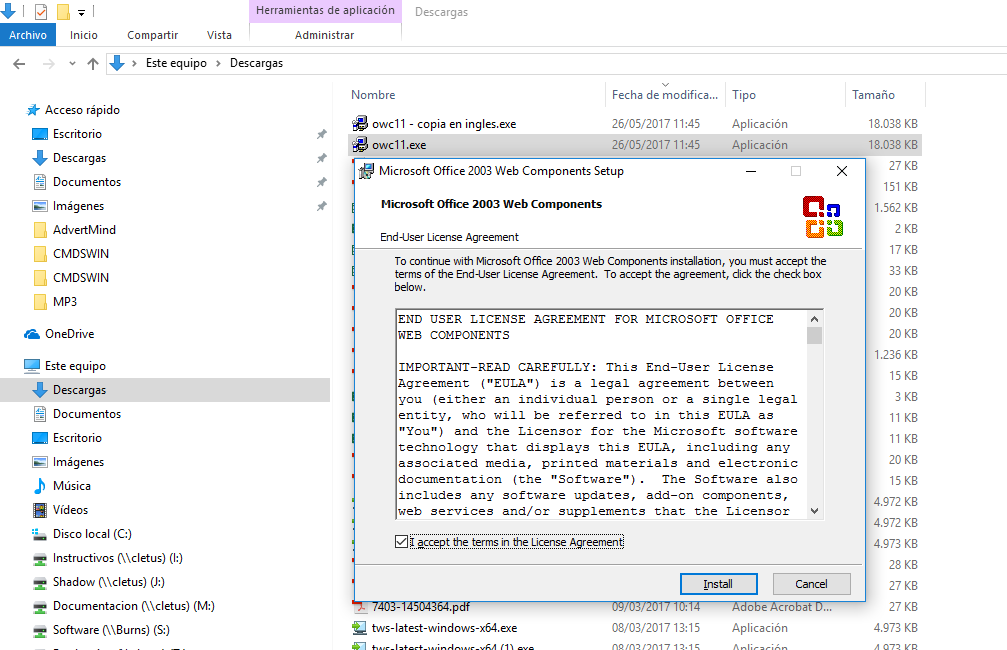Screen dimensions: 1007x650
Task: Expand the chevron before Este equipo in address bar
Action: pyautogui.click(x=134, y=63)
